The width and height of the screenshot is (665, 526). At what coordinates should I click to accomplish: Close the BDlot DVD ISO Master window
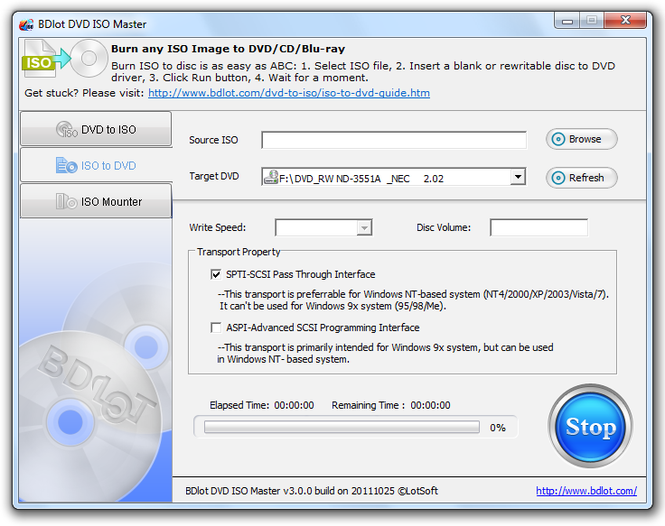click(625, 20)
